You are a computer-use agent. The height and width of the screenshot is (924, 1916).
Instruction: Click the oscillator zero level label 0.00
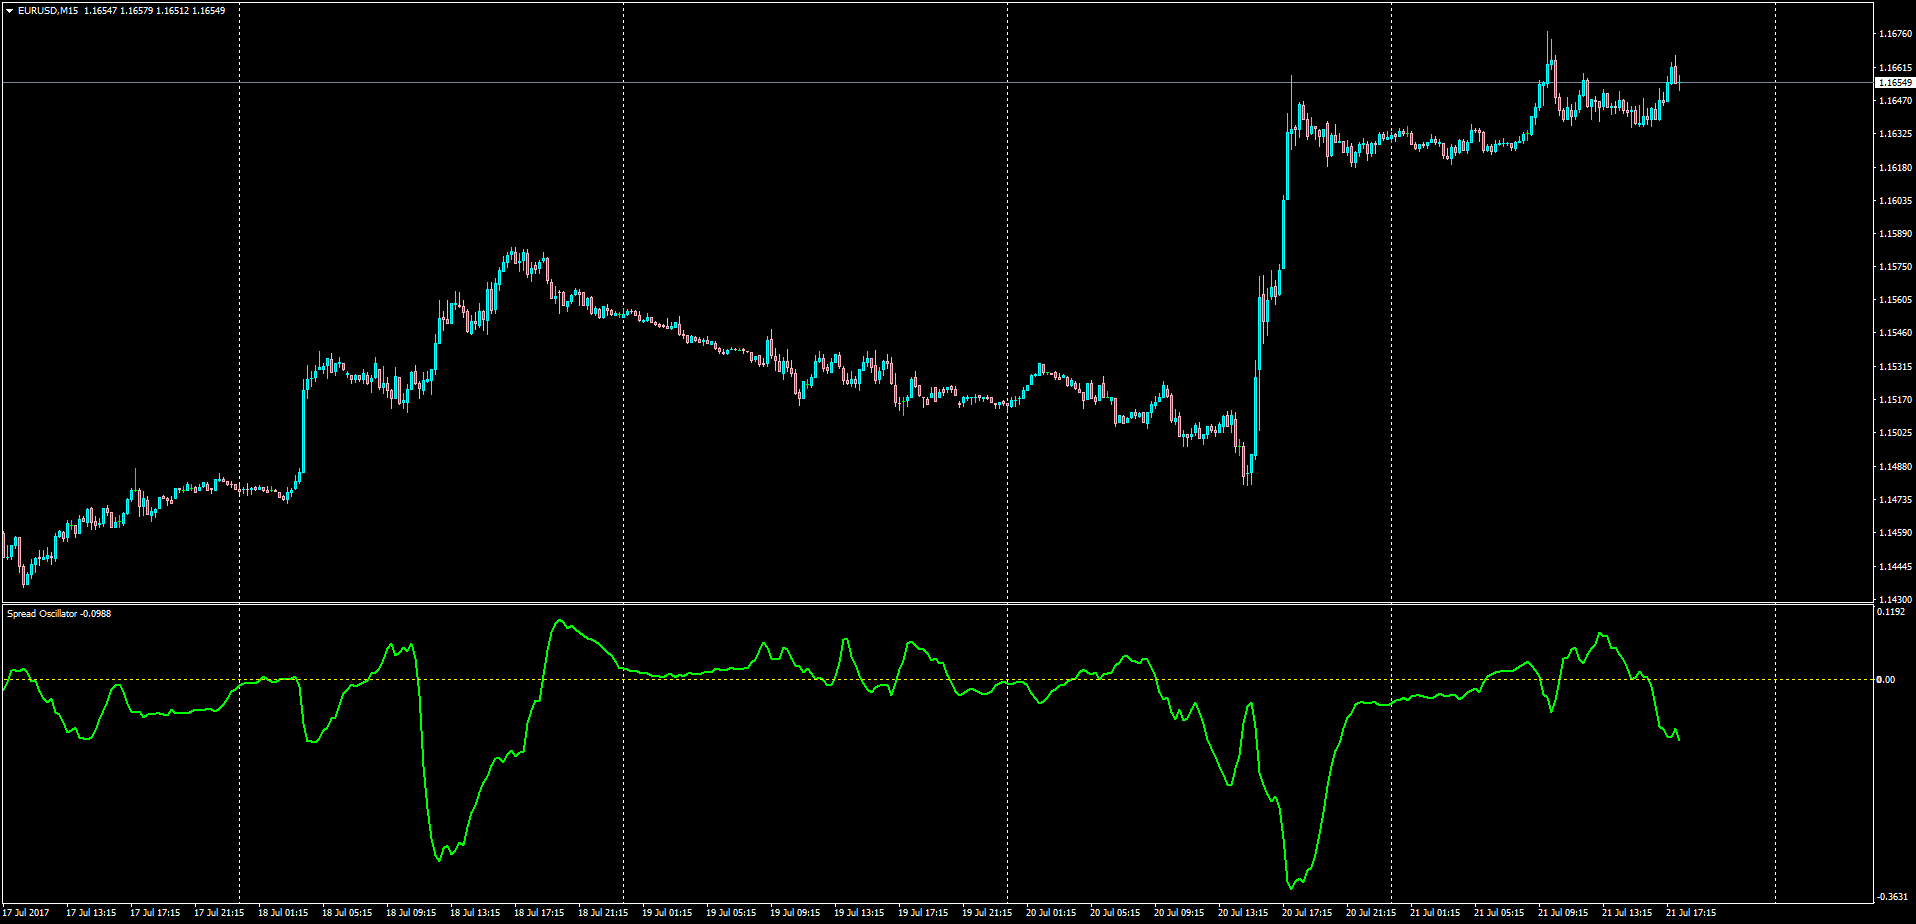coord(1885,680)
